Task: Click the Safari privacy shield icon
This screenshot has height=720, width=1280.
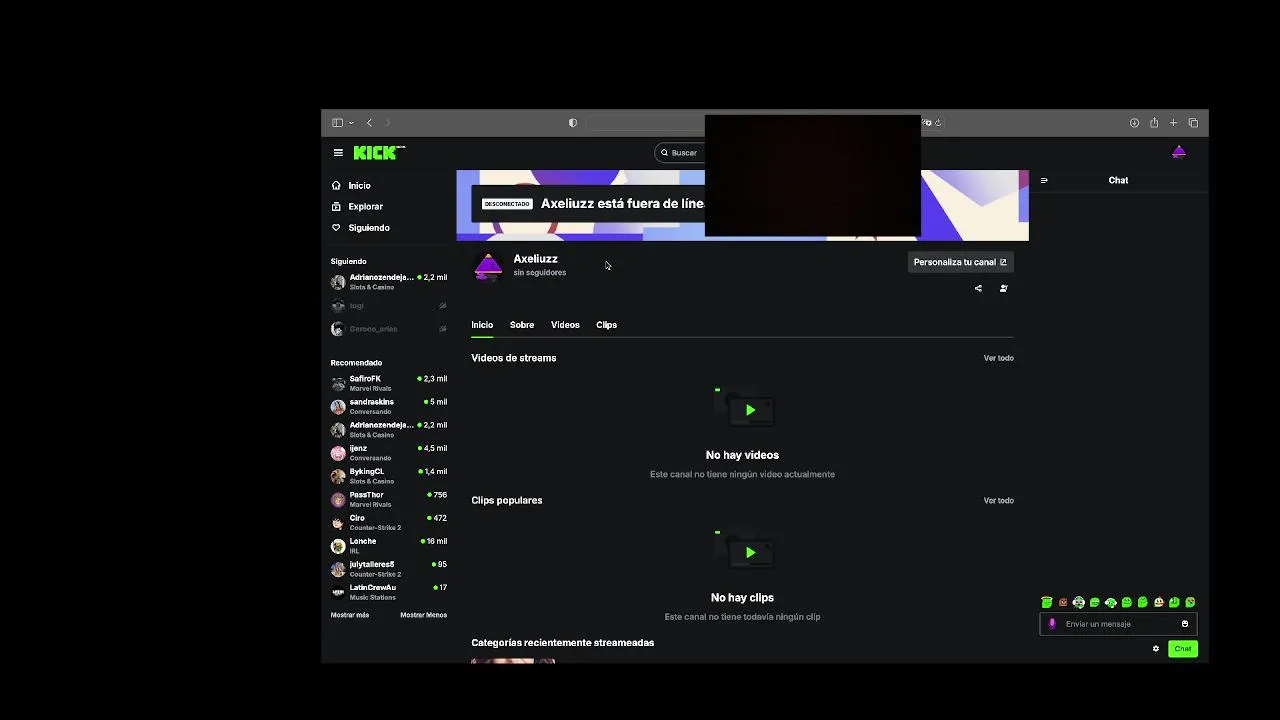Action: [x=572, y=123]
